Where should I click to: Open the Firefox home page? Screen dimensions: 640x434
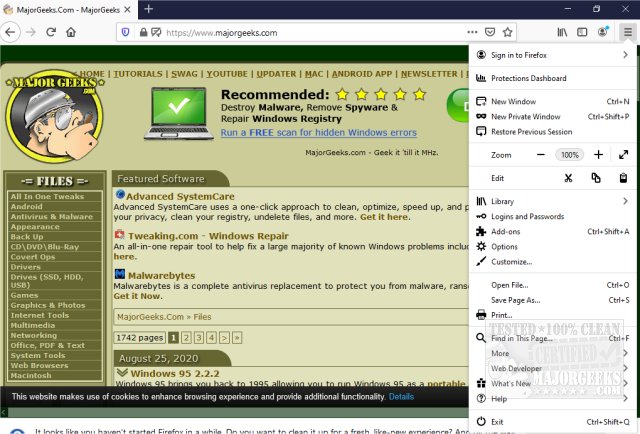[71, 32]
